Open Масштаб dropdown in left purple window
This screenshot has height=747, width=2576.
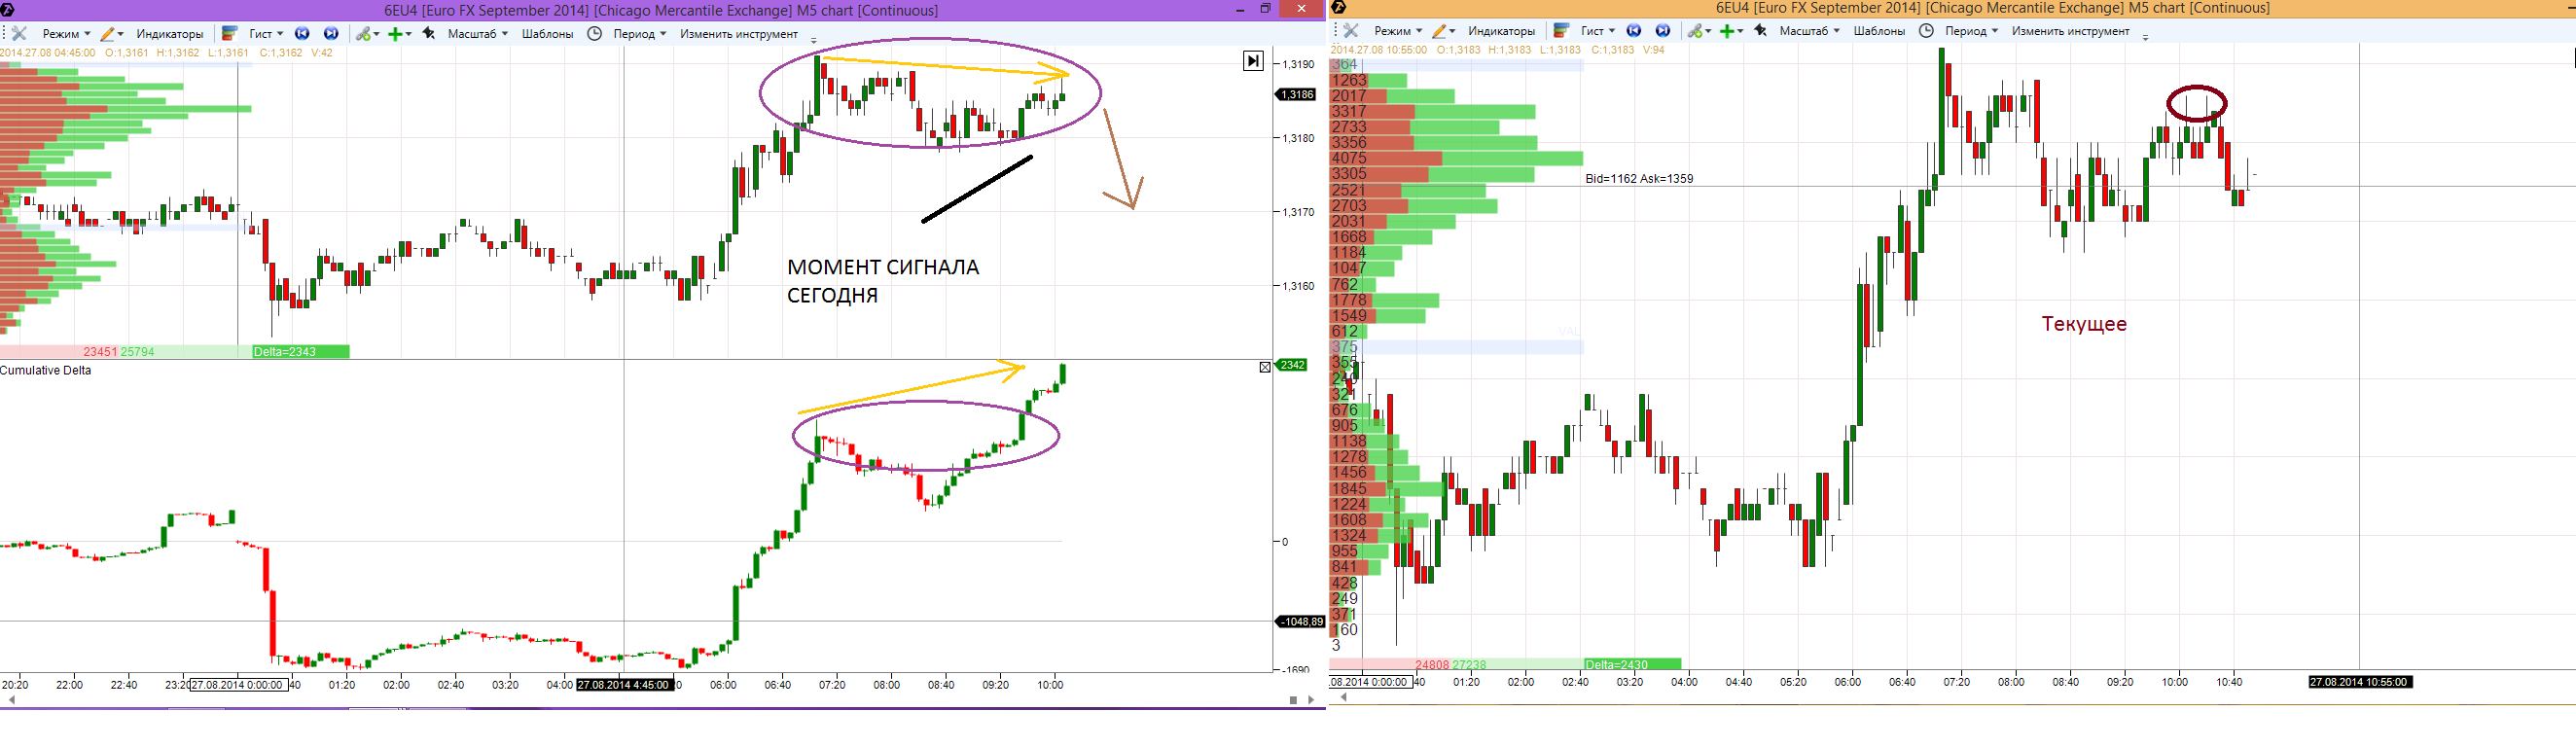click(478, 34)
